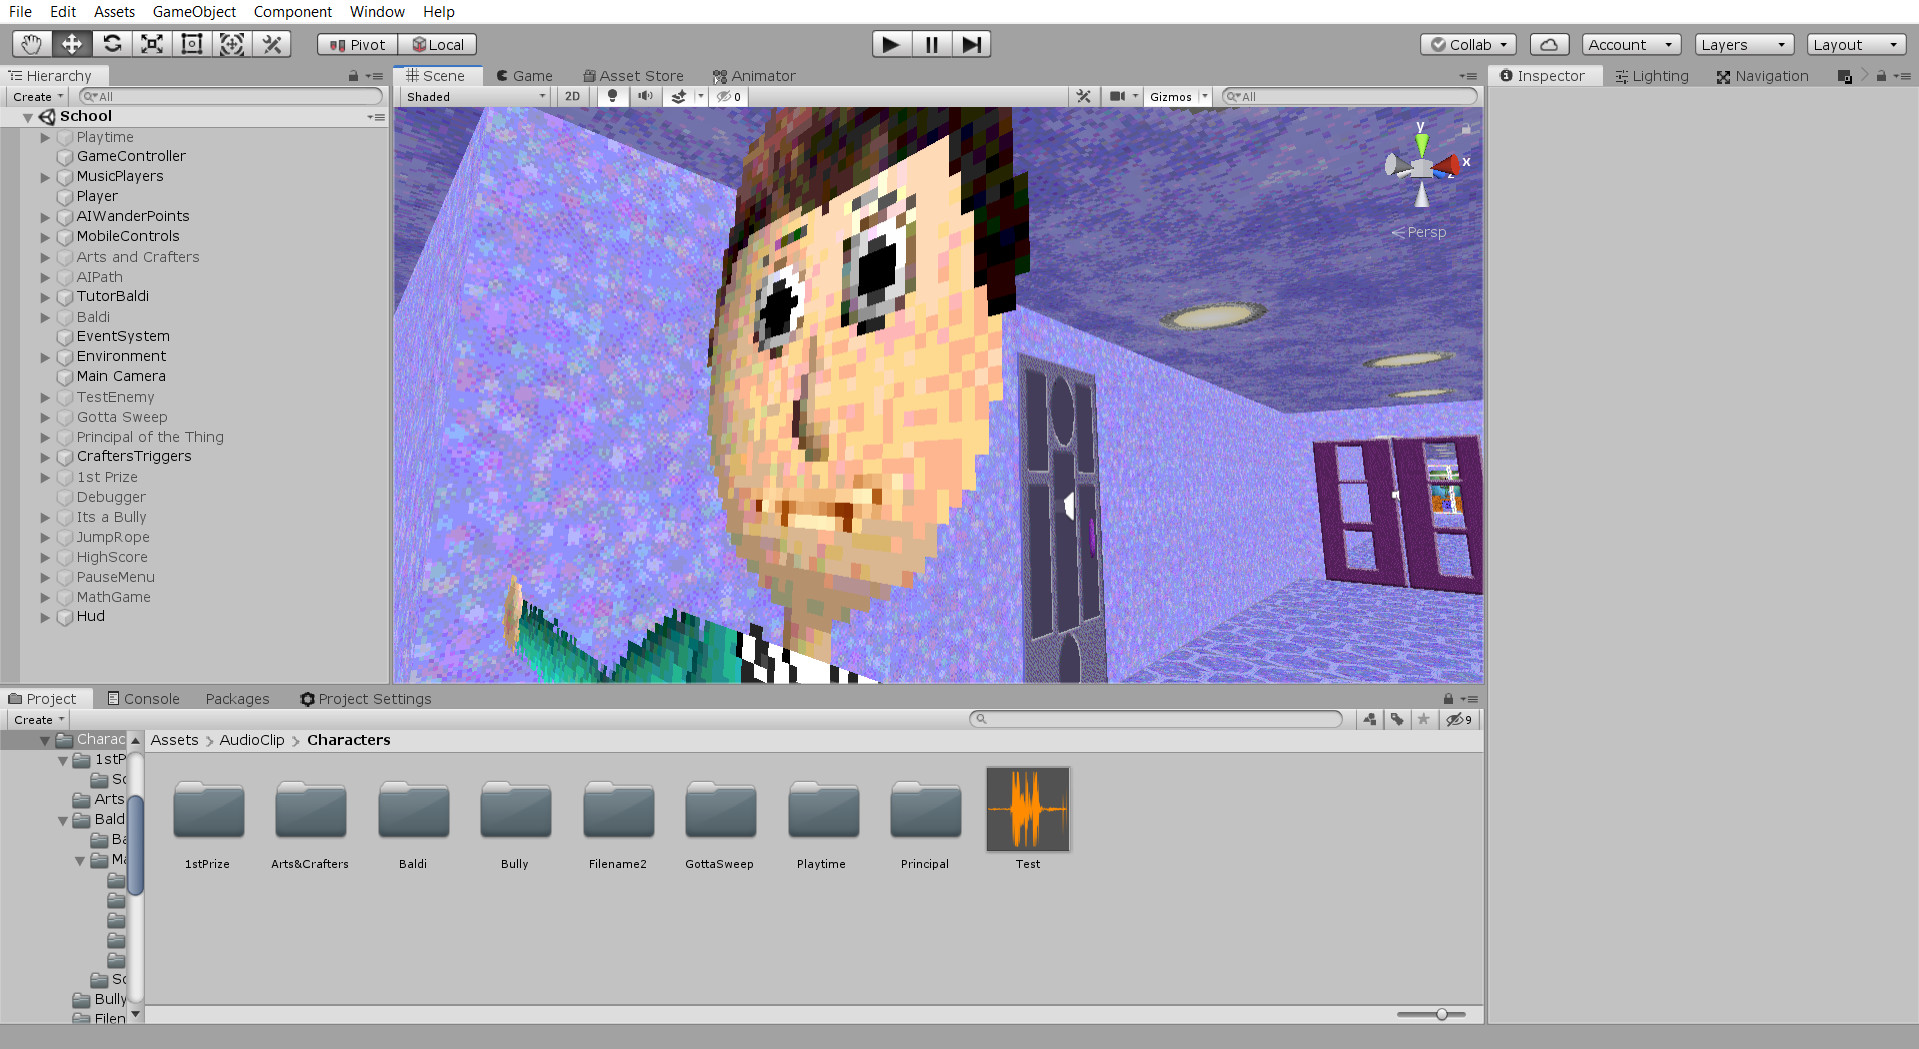
Task: Open the GameObject menu
Action: [194, 11]
